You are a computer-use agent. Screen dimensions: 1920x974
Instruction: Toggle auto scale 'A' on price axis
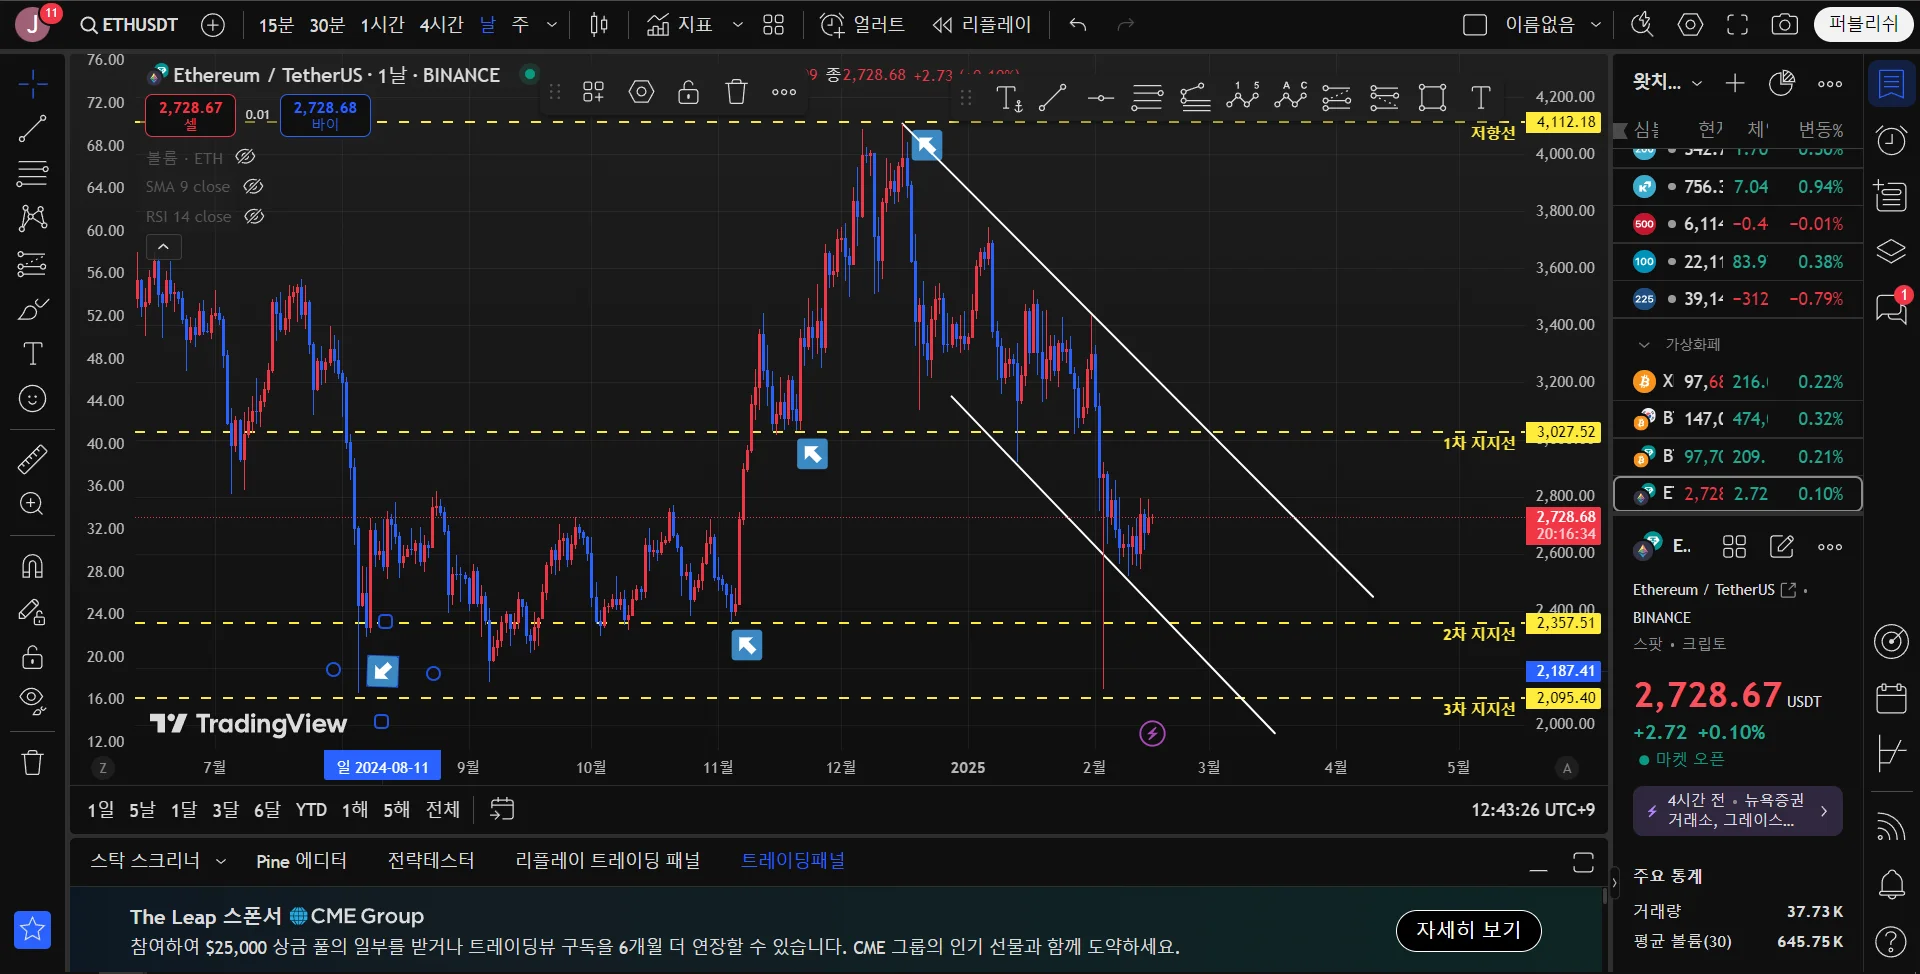tap(1567, 768)
